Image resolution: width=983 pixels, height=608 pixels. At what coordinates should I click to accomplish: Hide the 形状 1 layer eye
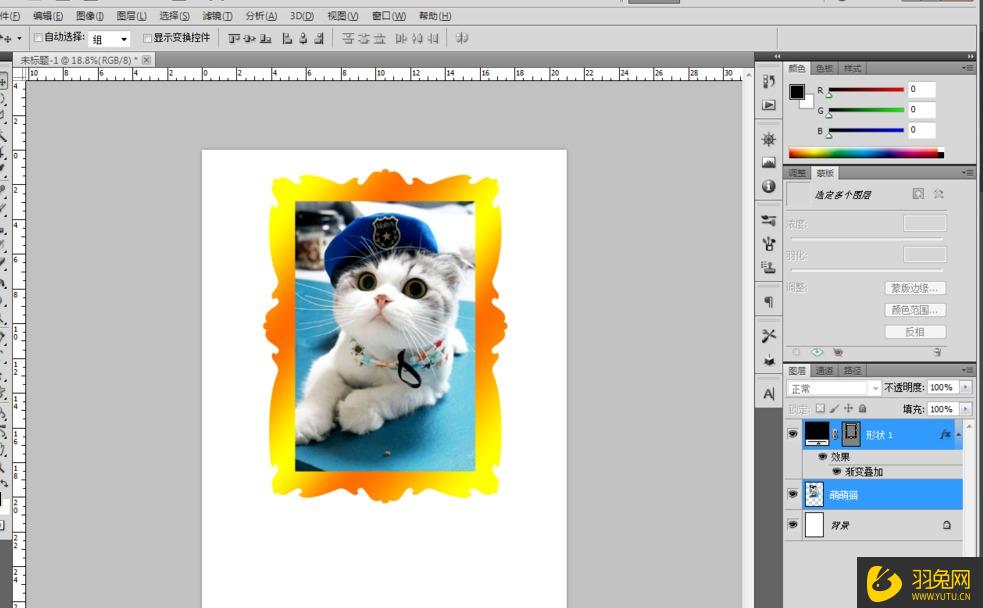[x=792, y=434]
